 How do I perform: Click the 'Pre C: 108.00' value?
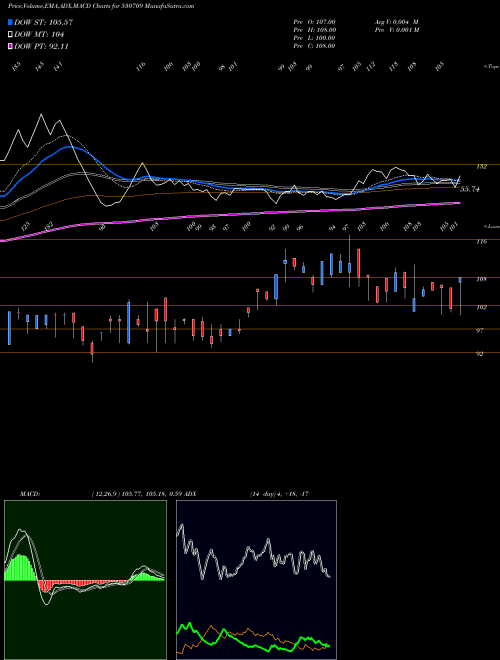[x=314, y=46]
